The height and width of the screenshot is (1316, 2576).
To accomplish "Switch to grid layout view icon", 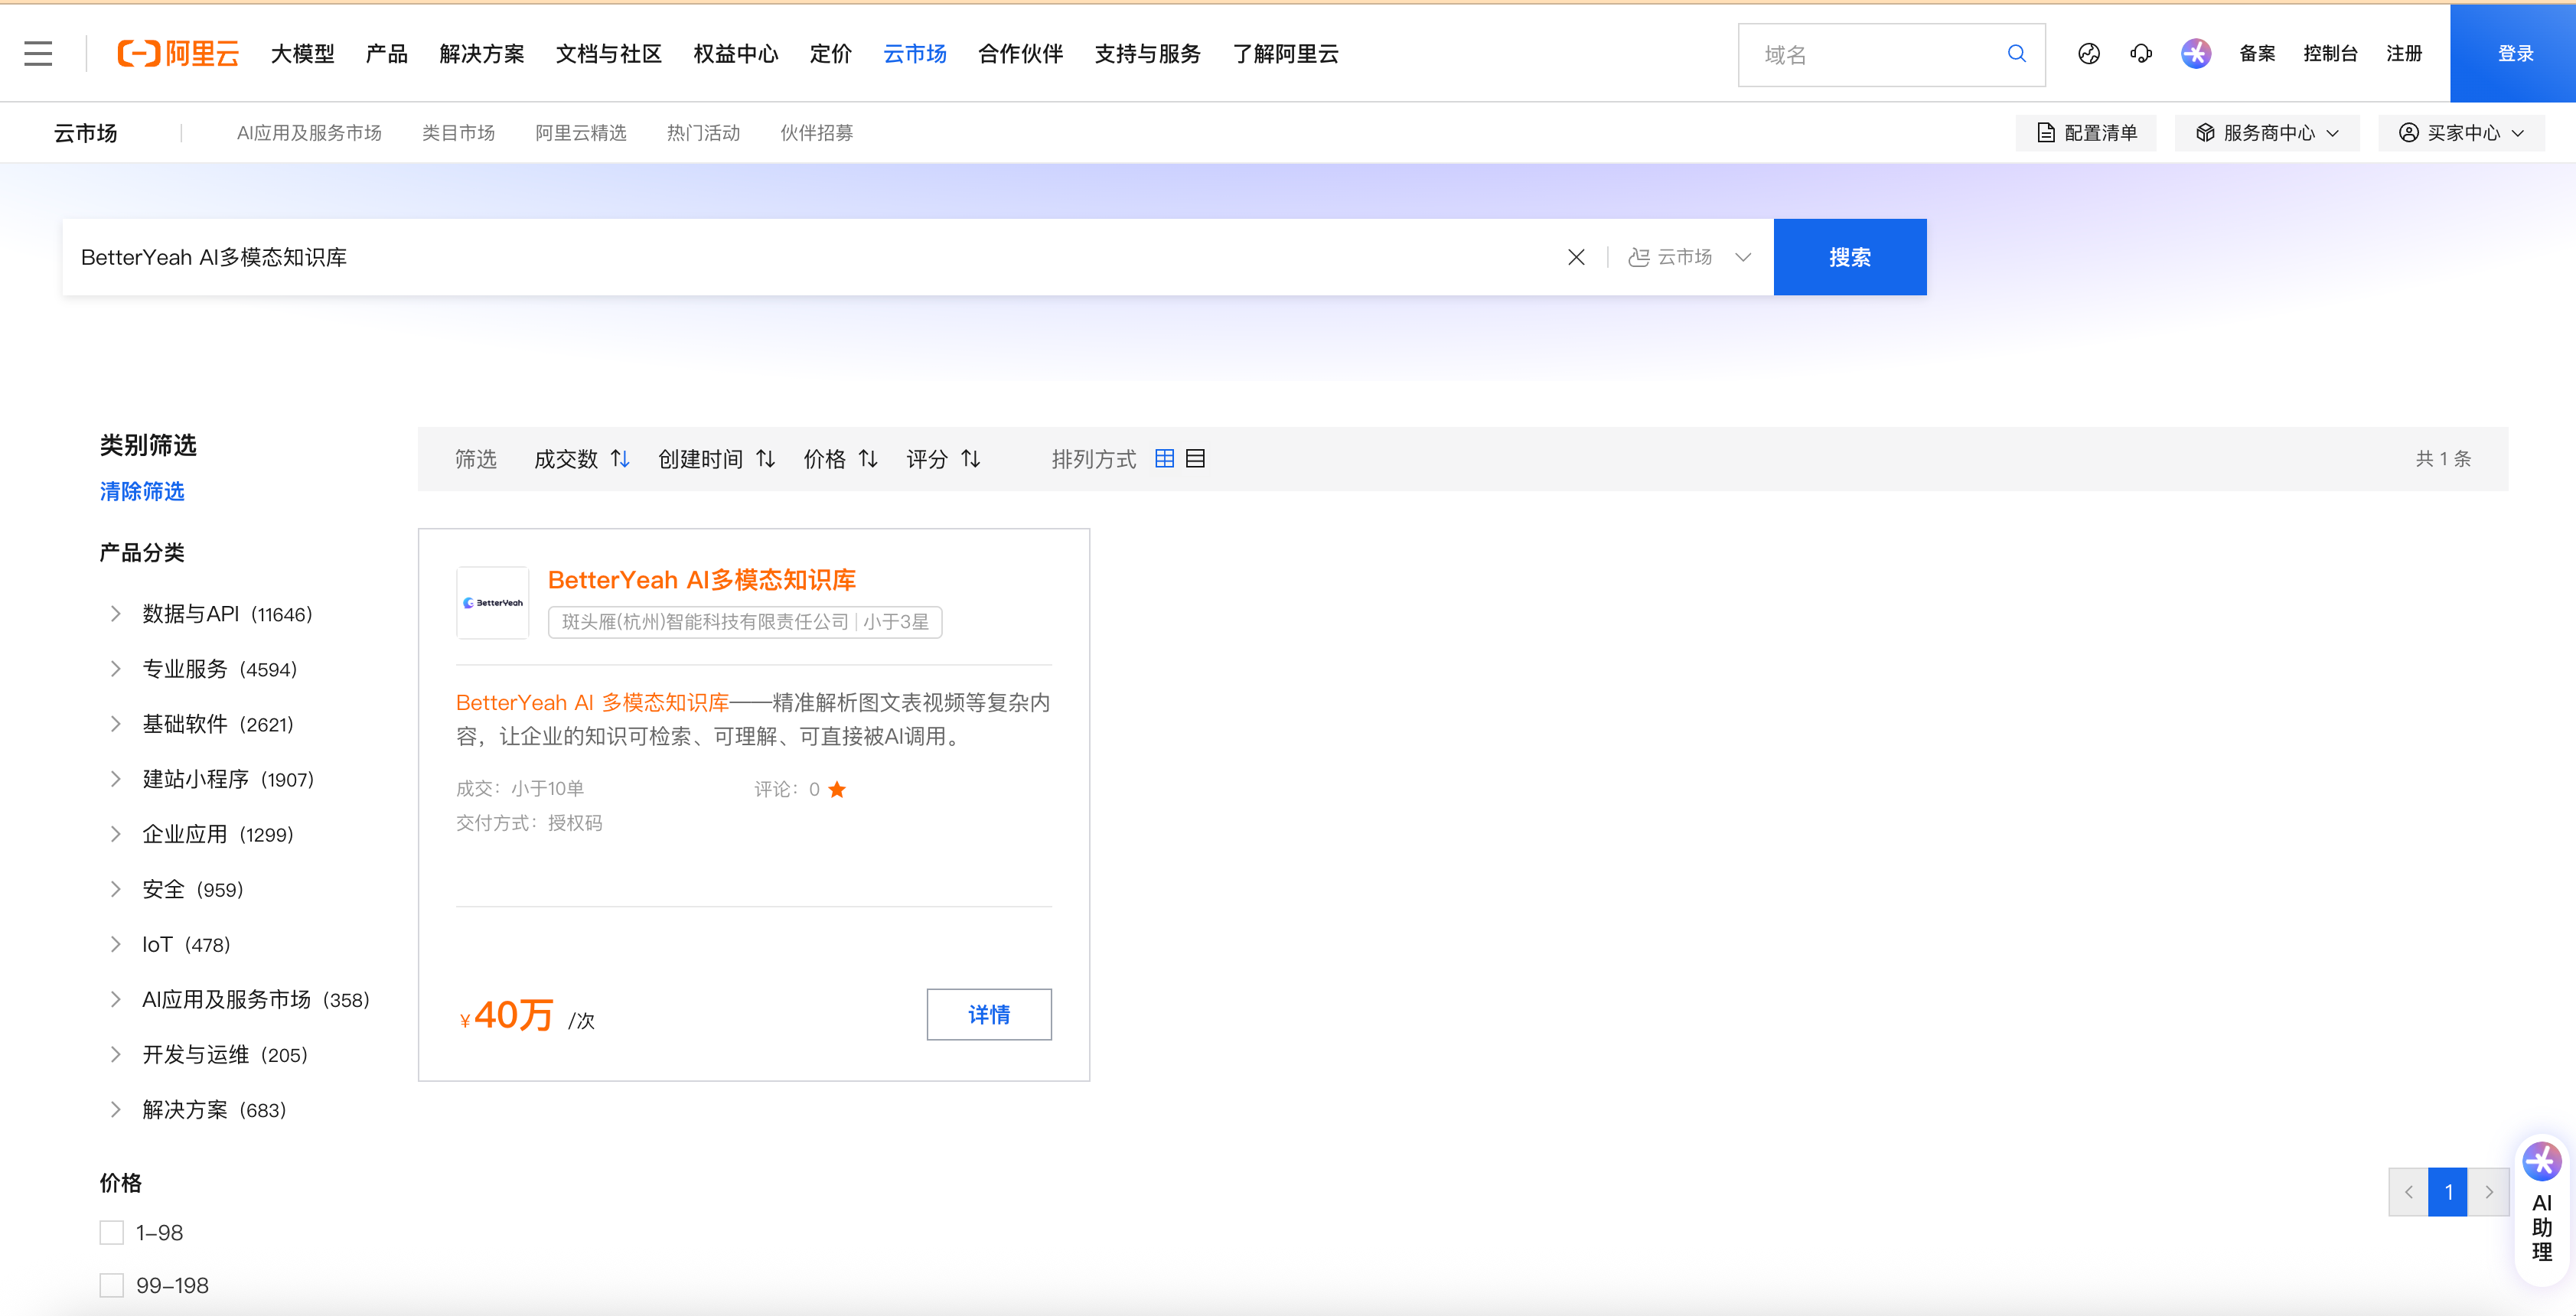I will pos(1164,459).
